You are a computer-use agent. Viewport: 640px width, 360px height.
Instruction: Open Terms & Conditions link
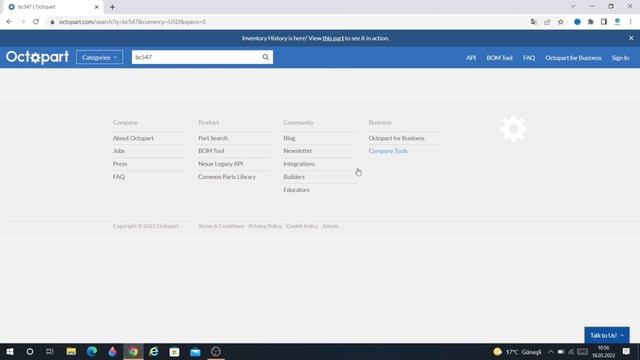(221, 226)
